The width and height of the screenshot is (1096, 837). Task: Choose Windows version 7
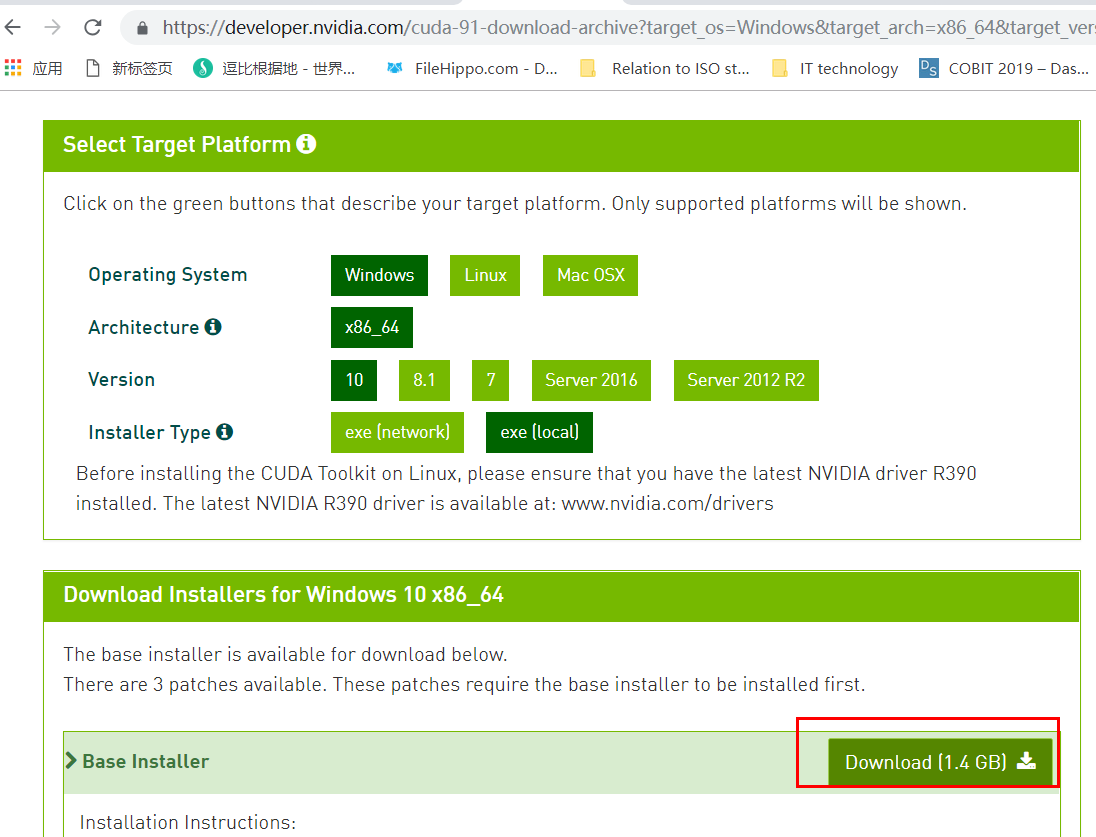coord(491,380)
